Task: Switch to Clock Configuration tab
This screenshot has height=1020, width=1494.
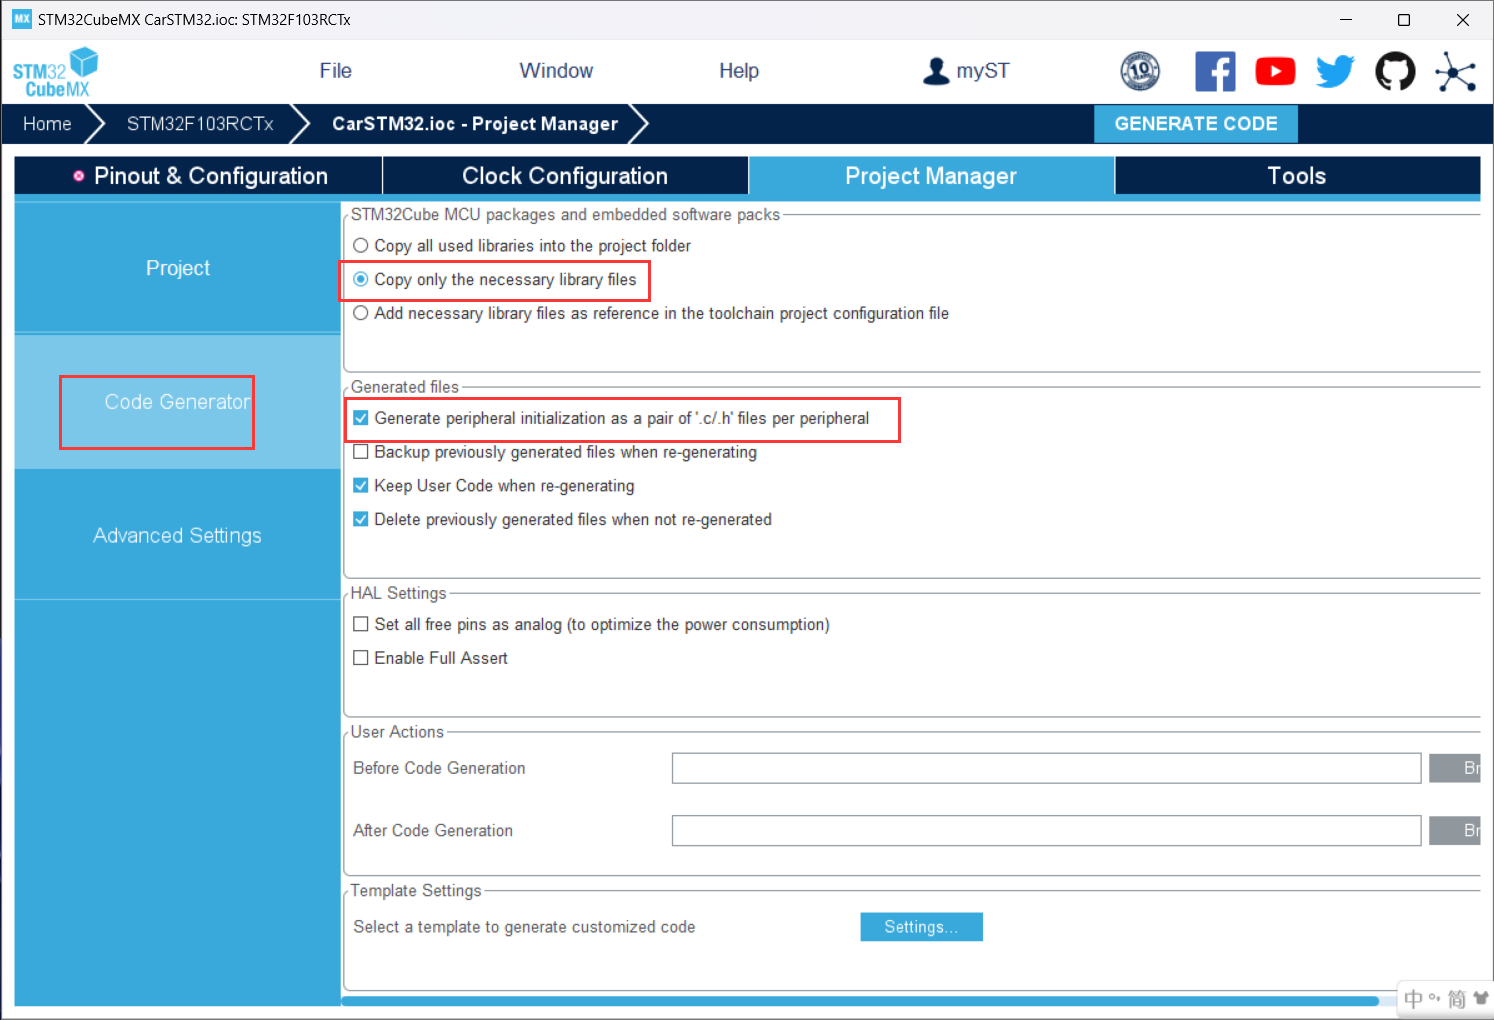Action: 565,176
